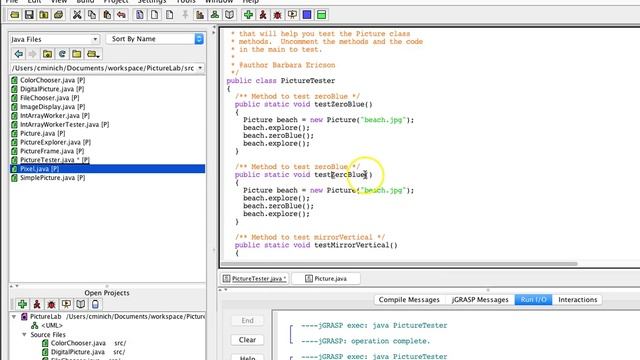
Task: Click the back arrow in file browser
Action: click(18, 54)
